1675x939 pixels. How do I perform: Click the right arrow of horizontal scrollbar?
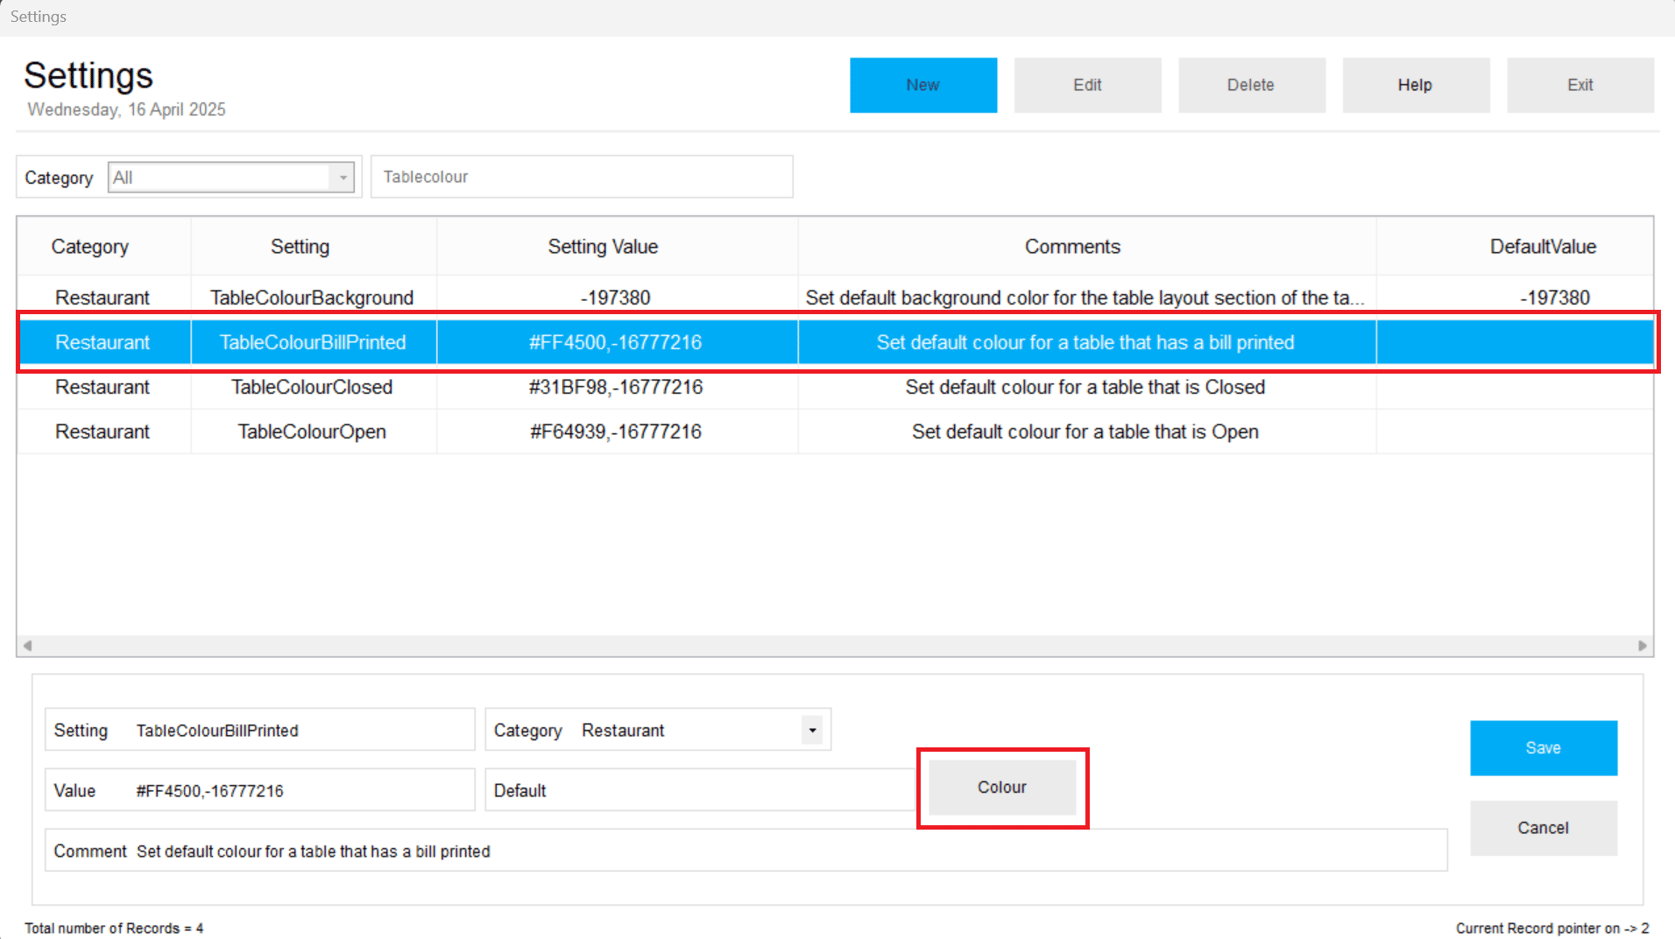pos(1642,646)
